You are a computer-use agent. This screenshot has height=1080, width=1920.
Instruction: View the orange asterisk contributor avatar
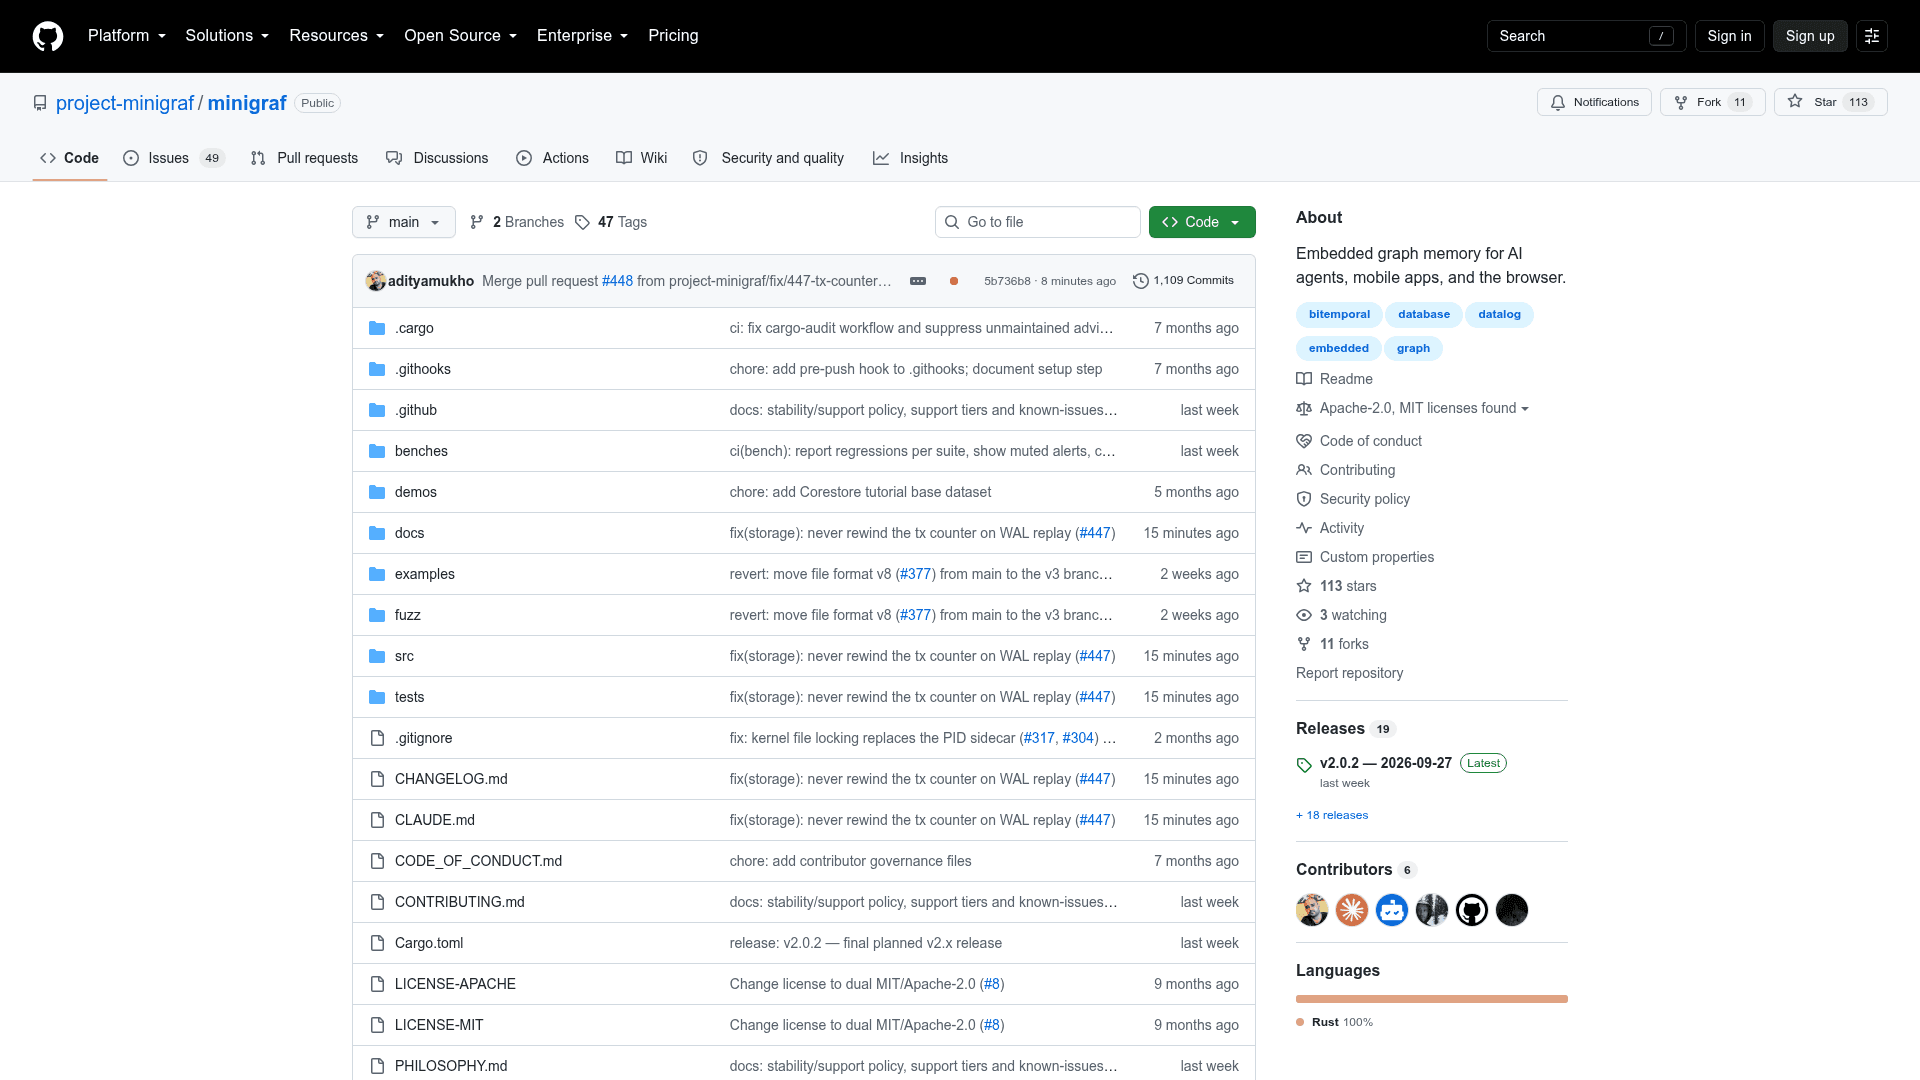[x=1352, y=910]
